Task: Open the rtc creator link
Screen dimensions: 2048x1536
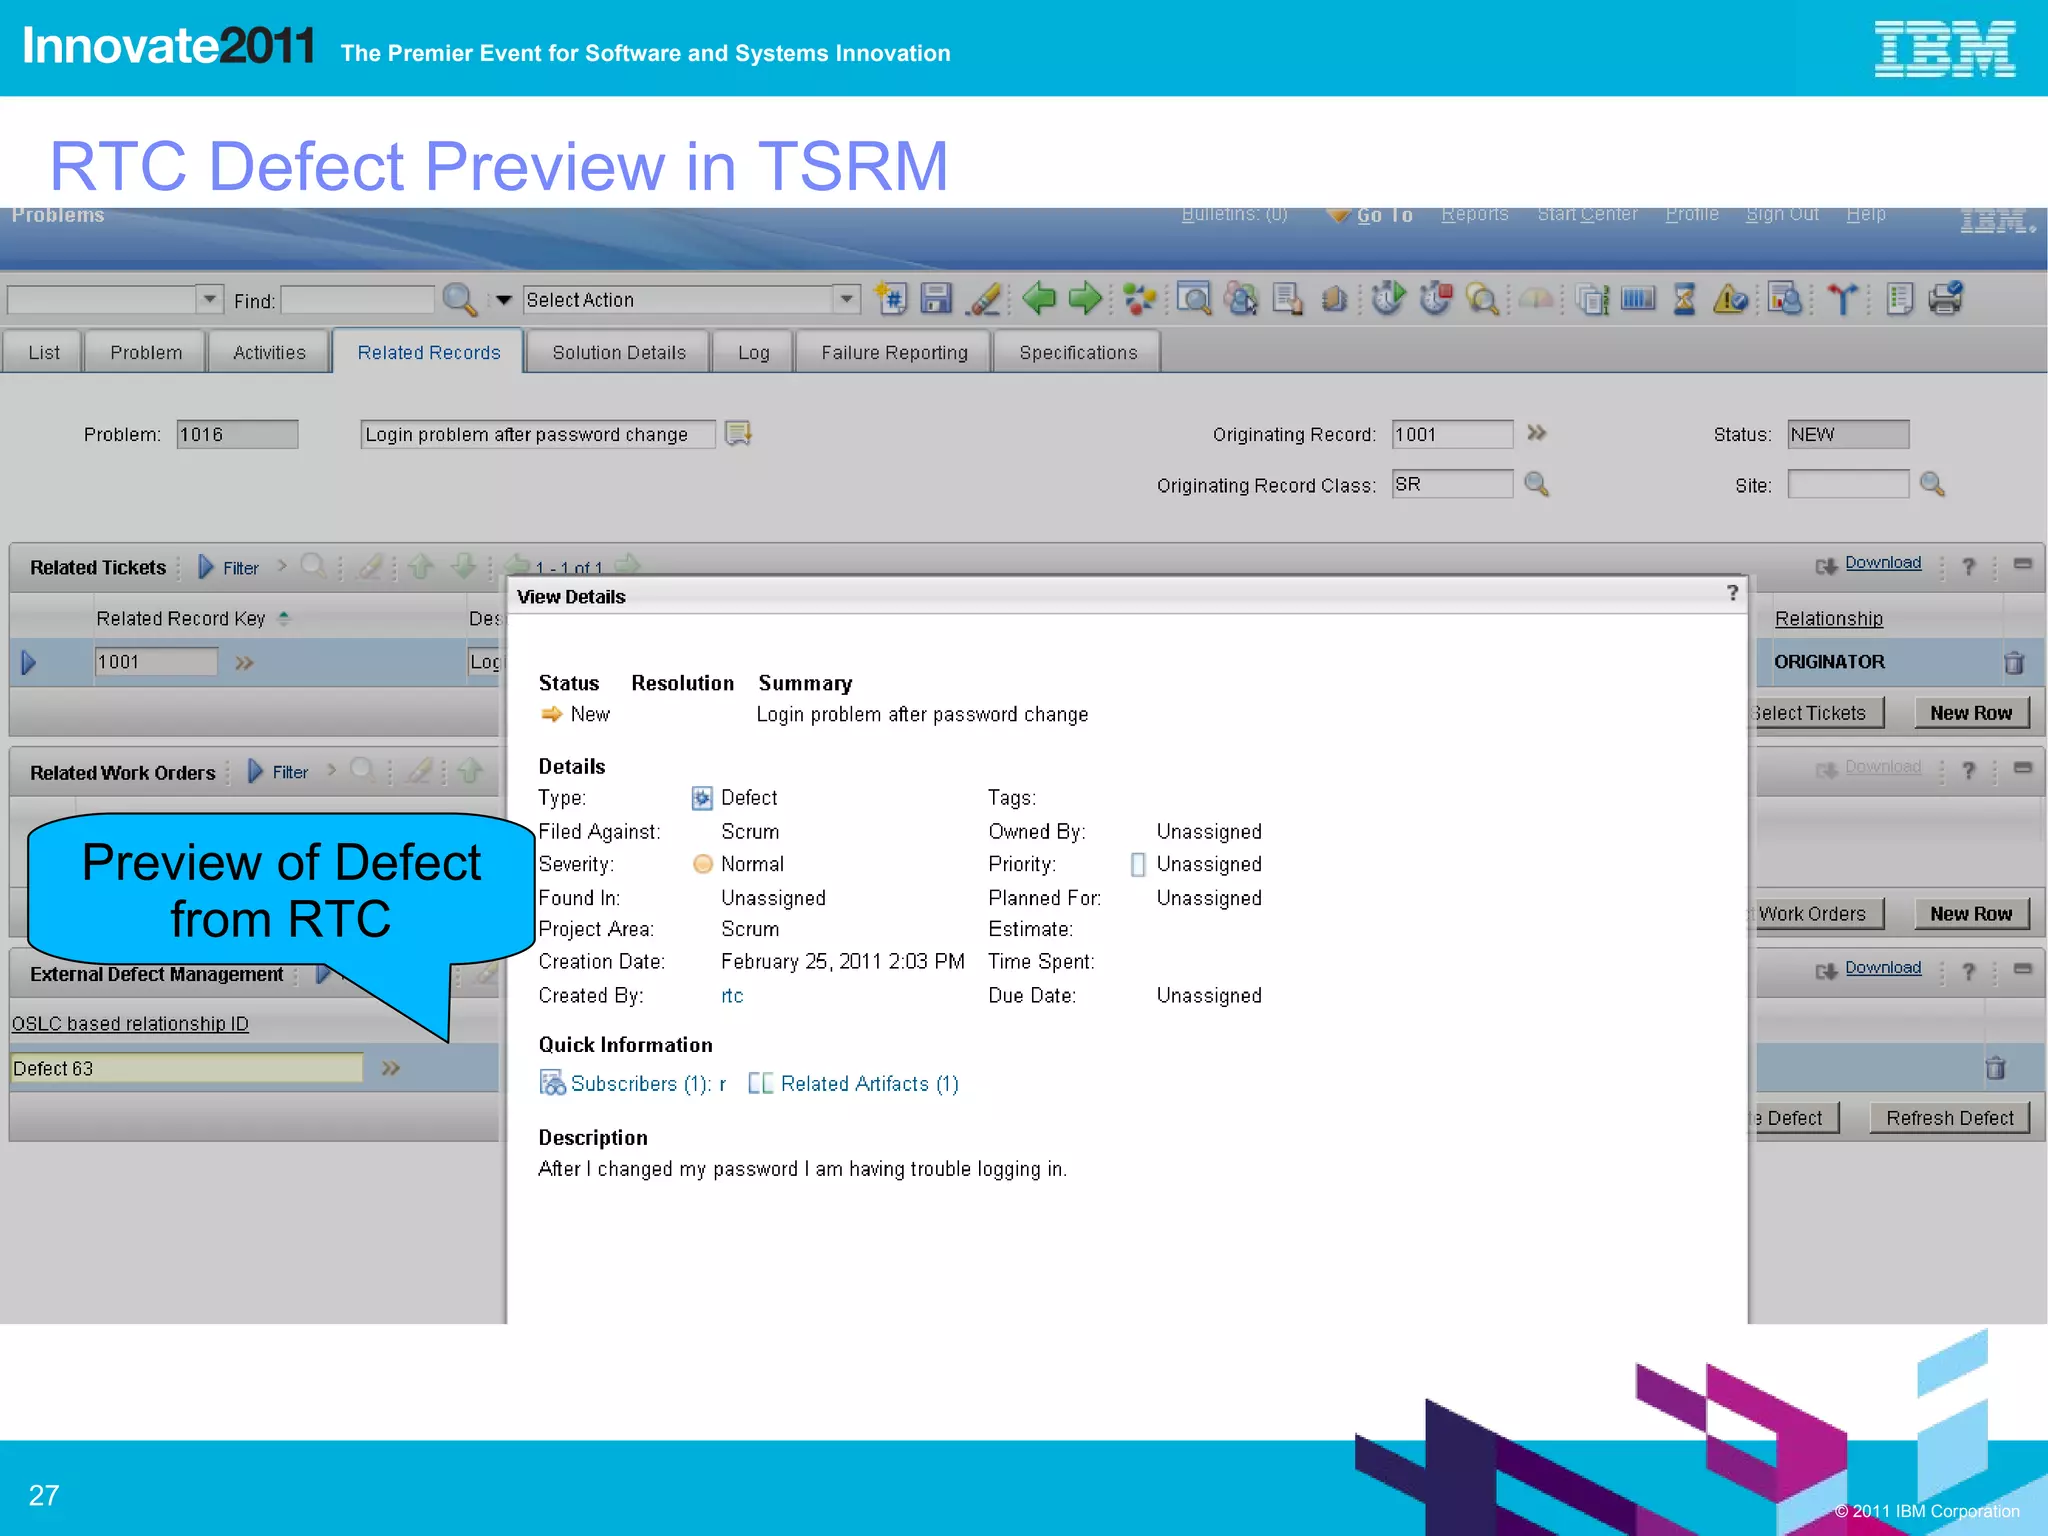Action: (x=732, y=995)
